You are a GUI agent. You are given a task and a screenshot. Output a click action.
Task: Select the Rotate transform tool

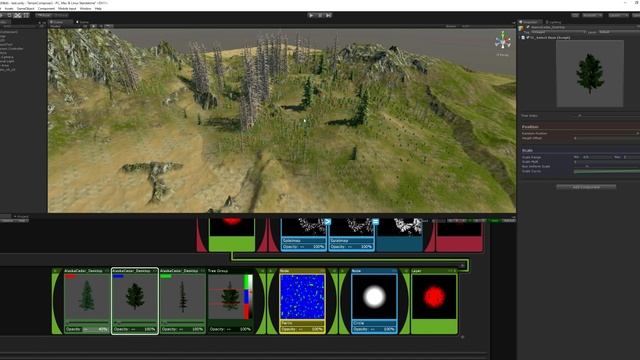[10, 15]
